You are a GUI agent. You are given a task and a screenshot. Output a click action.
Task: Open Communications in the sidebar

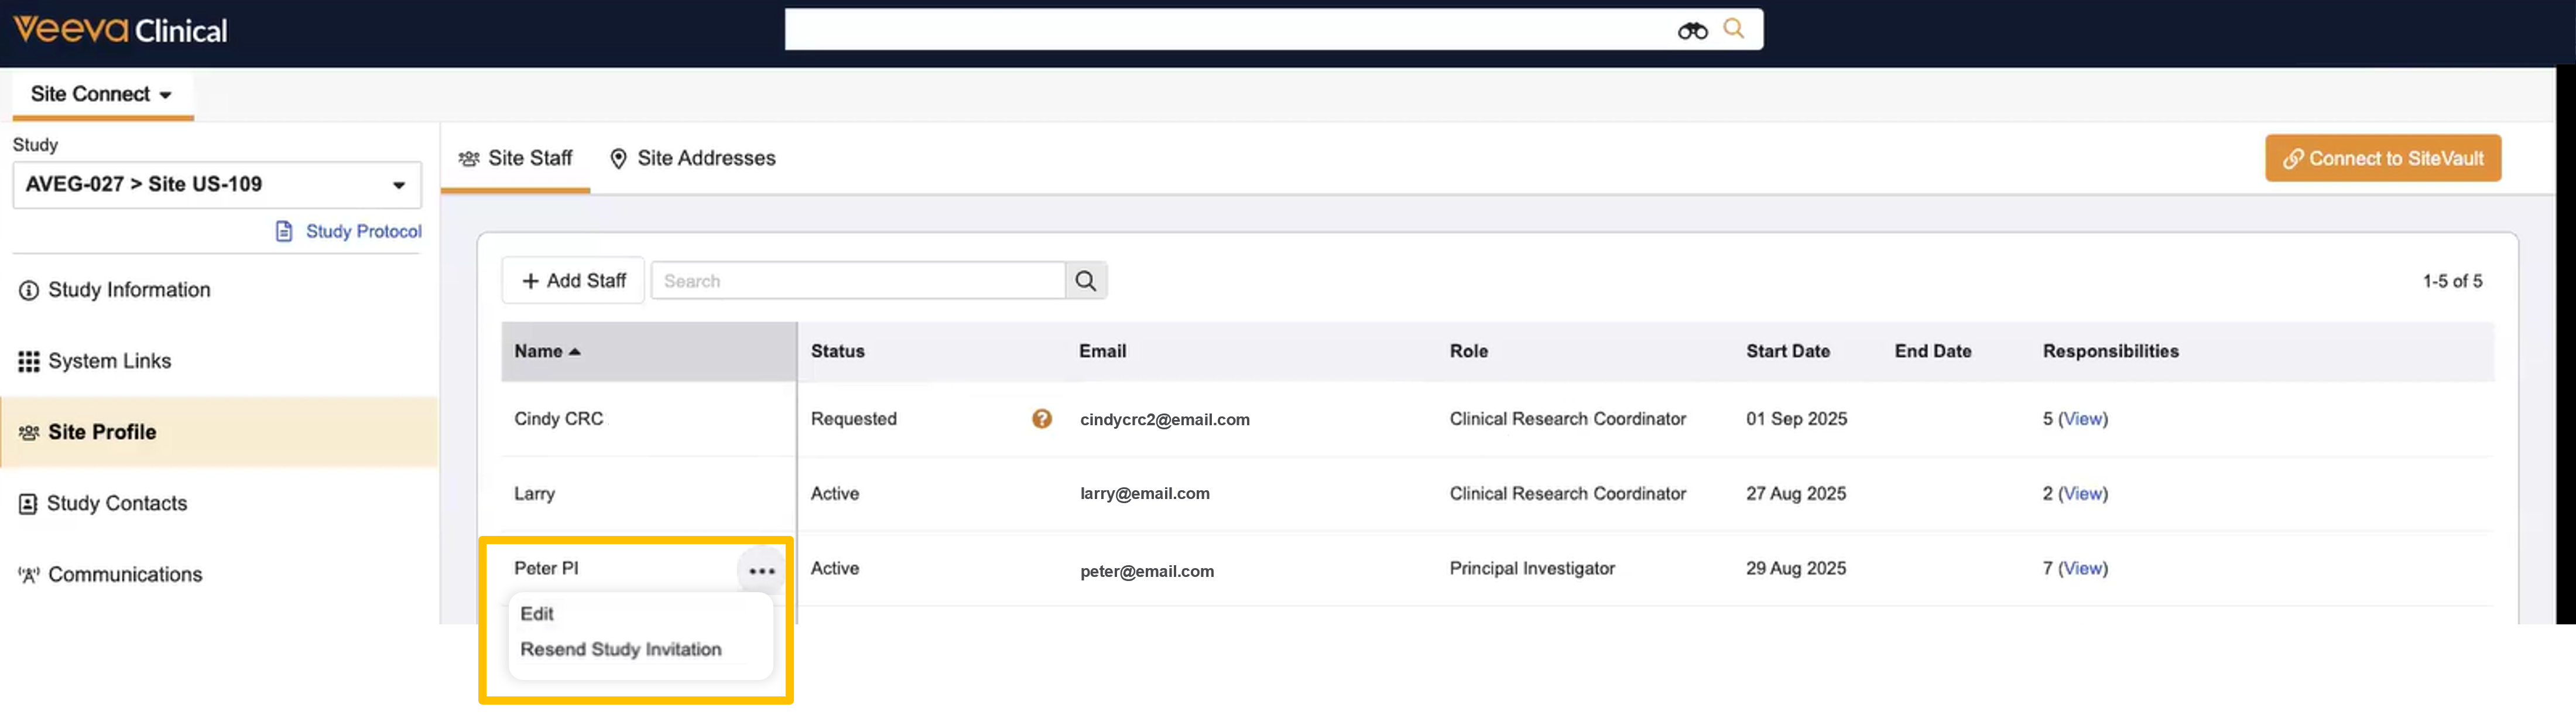pyautogui.click(x=125, y=575)
